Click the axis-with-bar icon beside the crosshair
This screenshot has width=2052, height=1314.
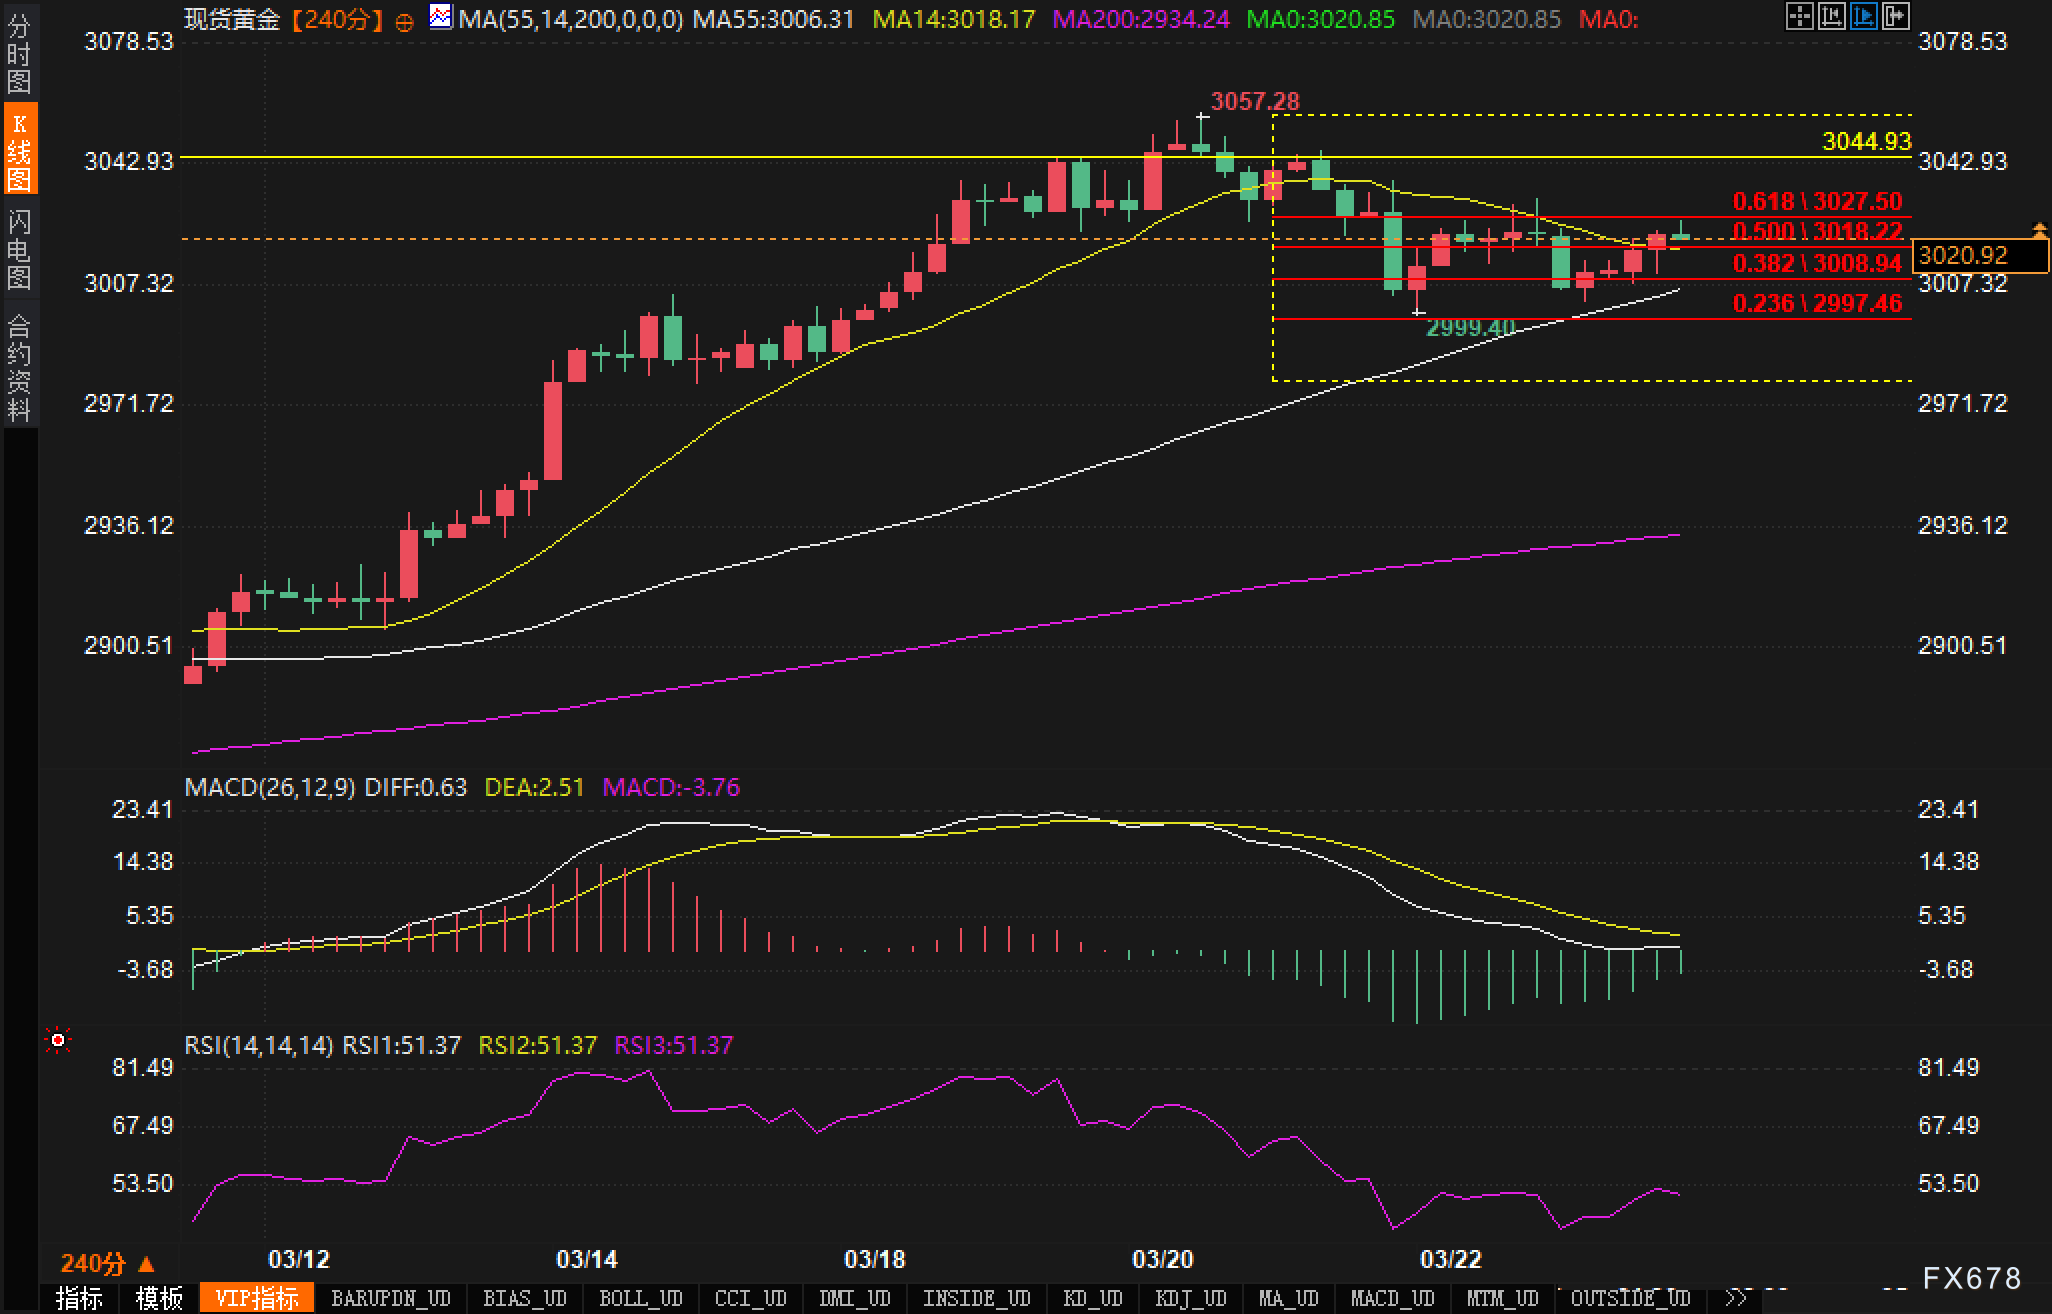click(x=1831, y=16)
